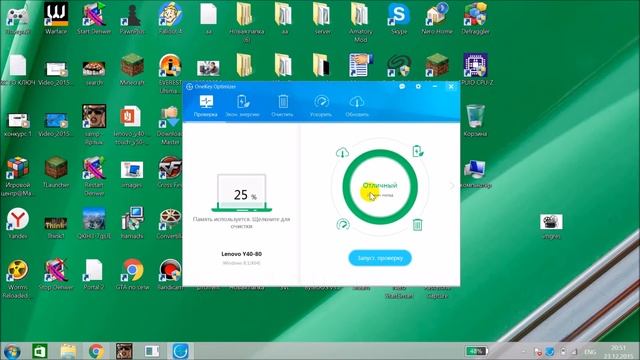
Task: Select the Новая папка (6) folder
Action: coord(246,23)
